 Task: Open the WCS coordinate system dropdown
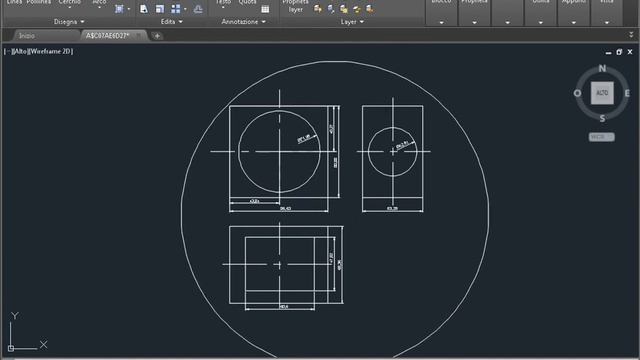(601, 137)
